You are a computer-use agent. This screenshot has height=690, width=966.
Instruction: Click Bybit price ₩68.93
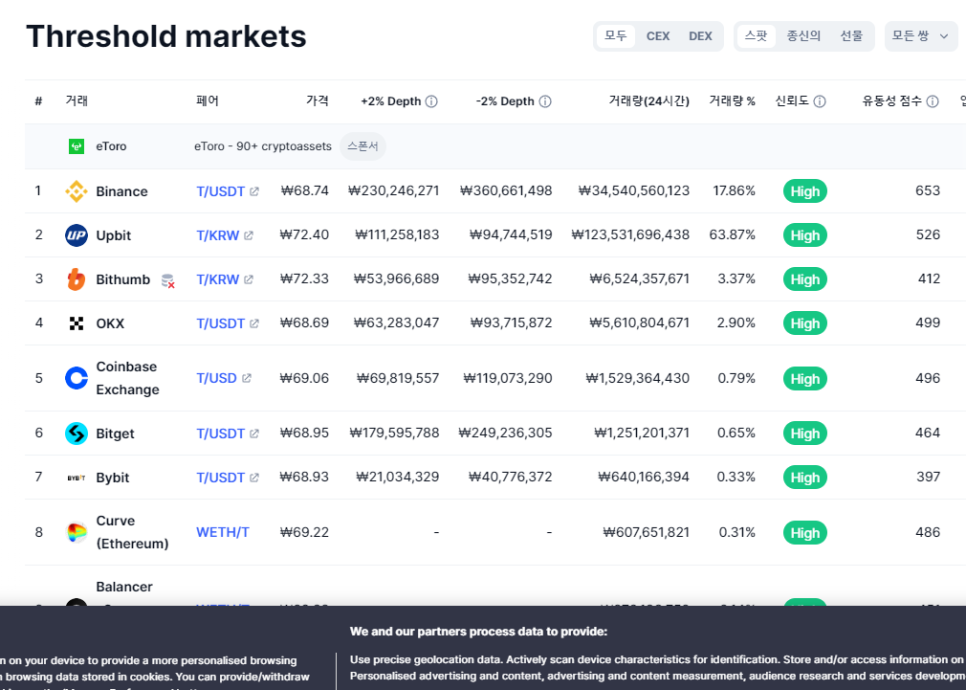coord(304,477)
